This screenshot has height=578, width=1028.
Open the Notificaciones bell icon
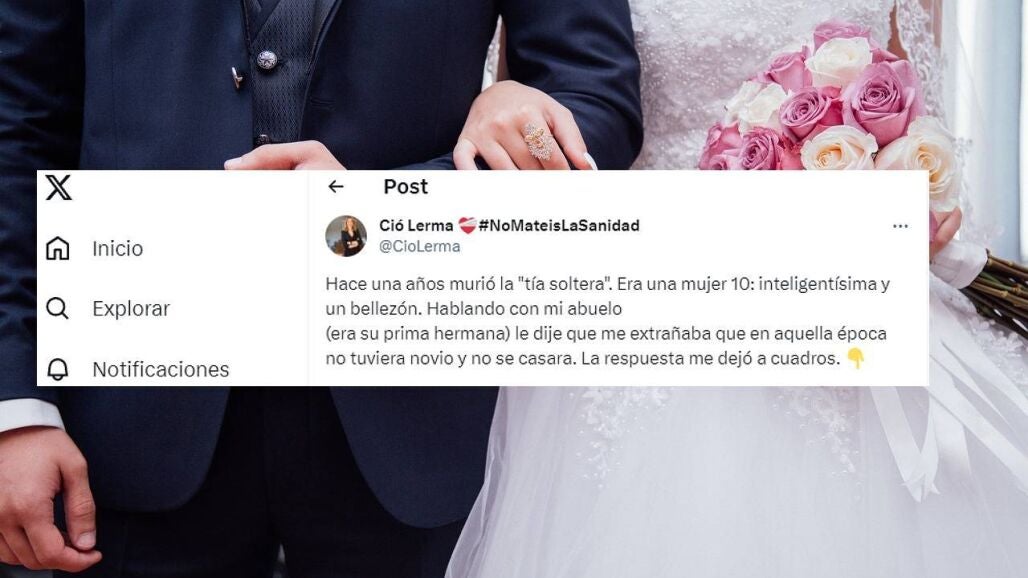[58, 369]
